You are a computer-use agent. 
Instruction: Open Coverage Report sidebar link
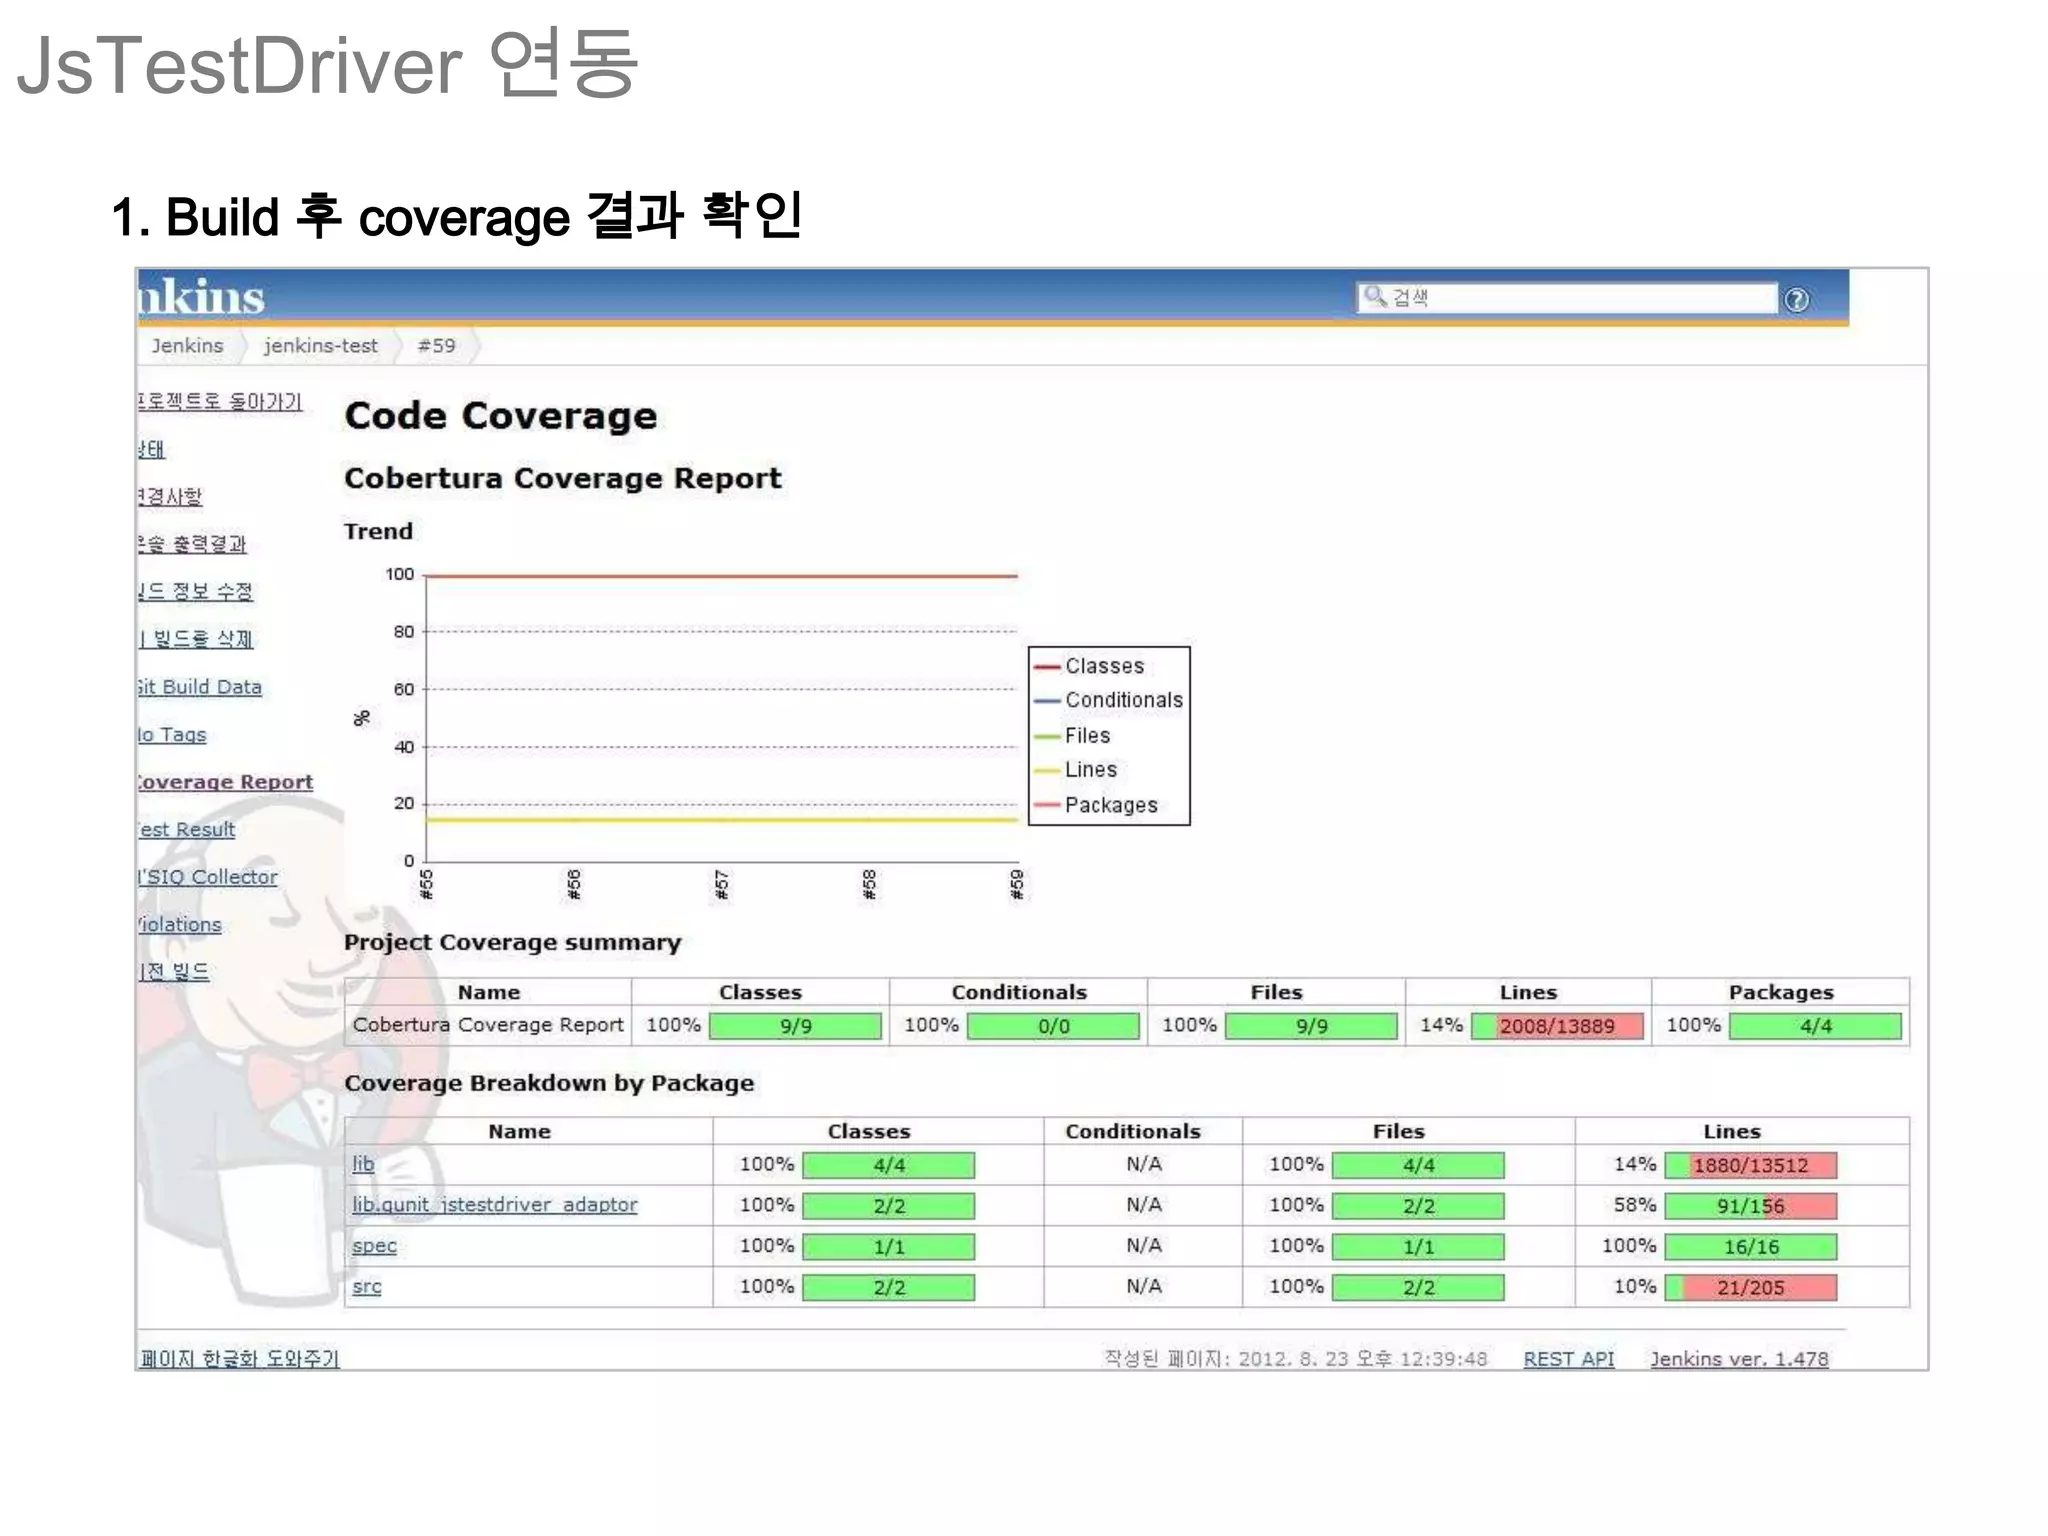[x=225, y=782]
